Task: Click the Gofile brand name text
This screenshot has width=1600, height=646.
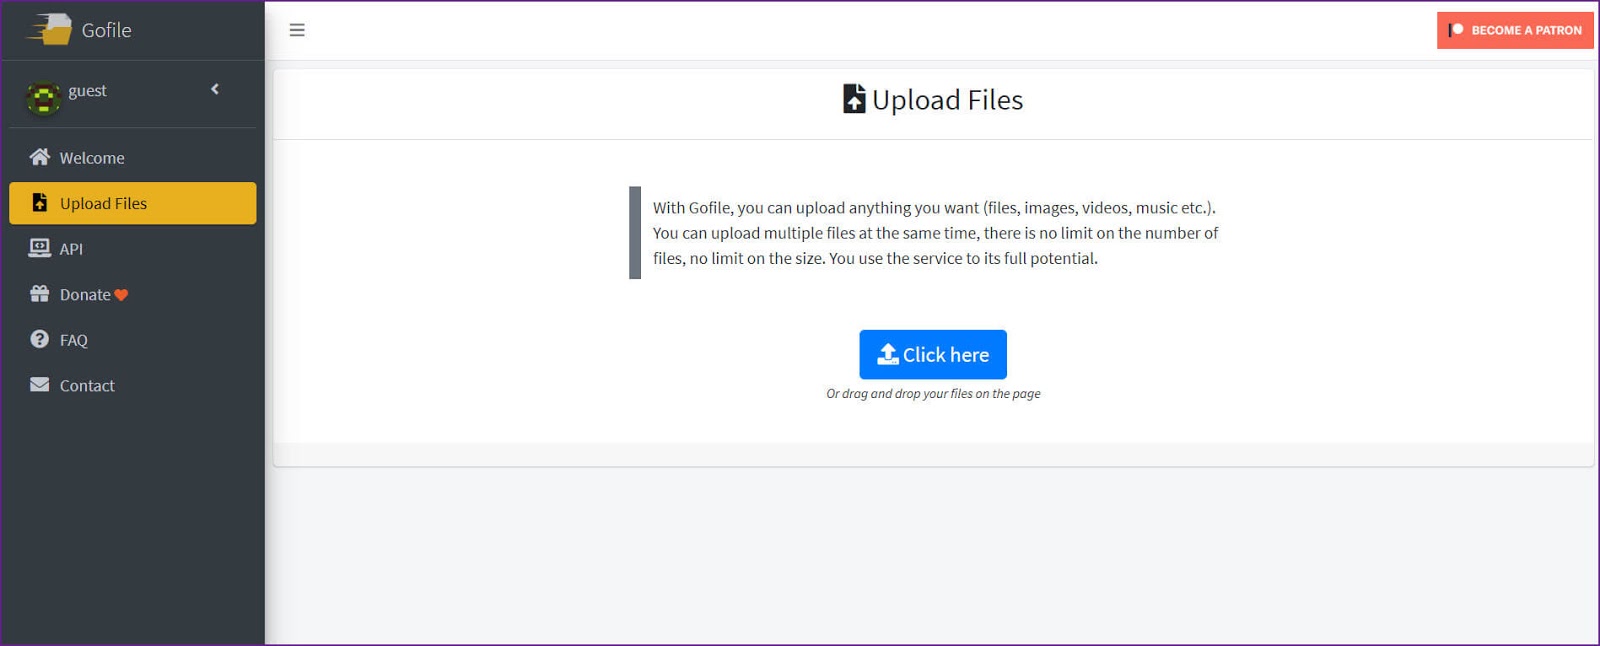Action: click(x=106, y=30)
